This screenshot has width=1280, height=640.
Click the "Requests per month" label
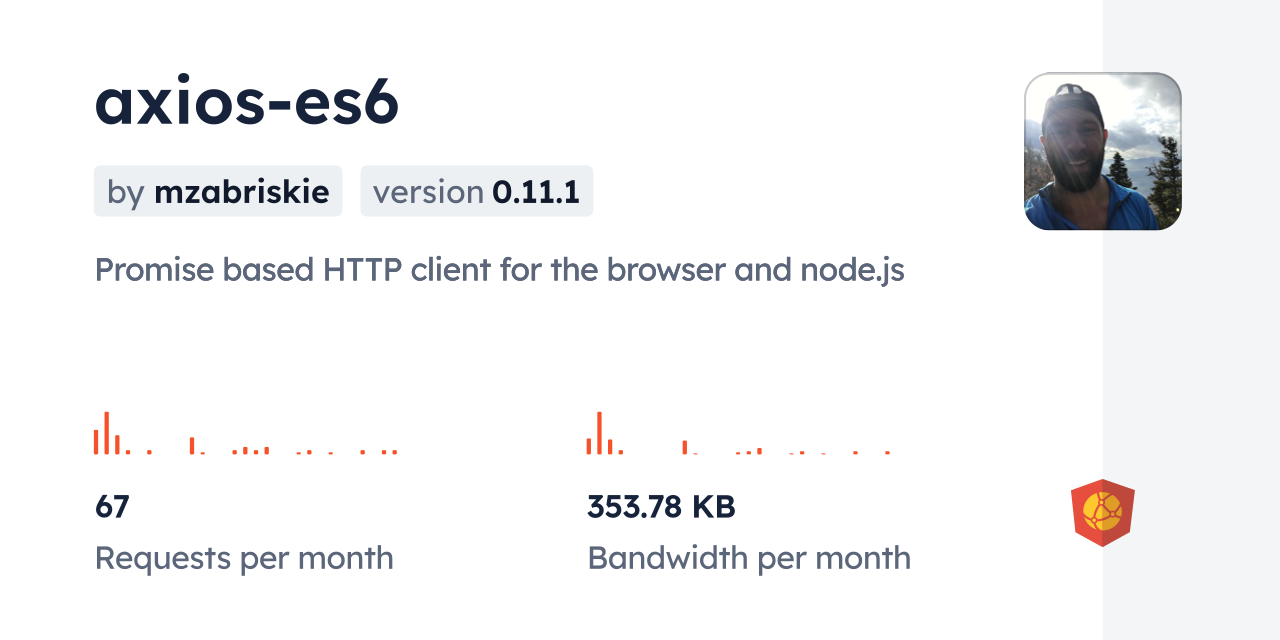pyautogui.click(x=244, y=558)
